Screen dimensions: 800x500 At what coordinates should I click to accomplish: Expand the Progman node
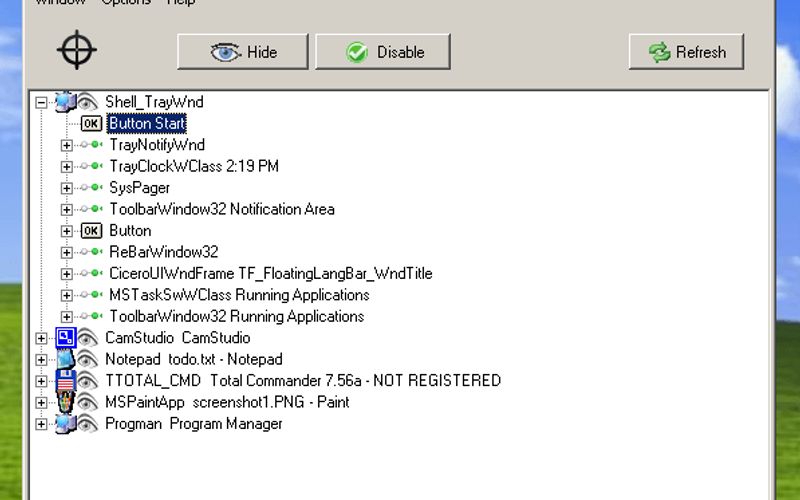tap(41, 424)
